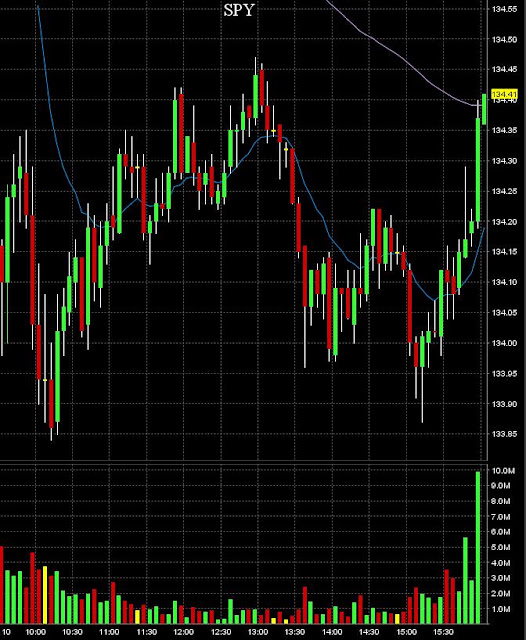Click the 1.0M volume axis label
Screen dimensions: 526x640
tap(501, 609)
